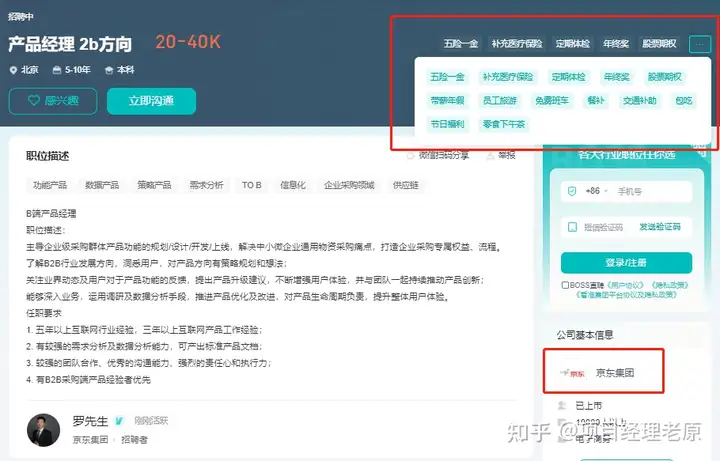Viewport: 720px width, 461px height.
Task: Click the location pin icon beside 北京
Action: pos(13,70)
